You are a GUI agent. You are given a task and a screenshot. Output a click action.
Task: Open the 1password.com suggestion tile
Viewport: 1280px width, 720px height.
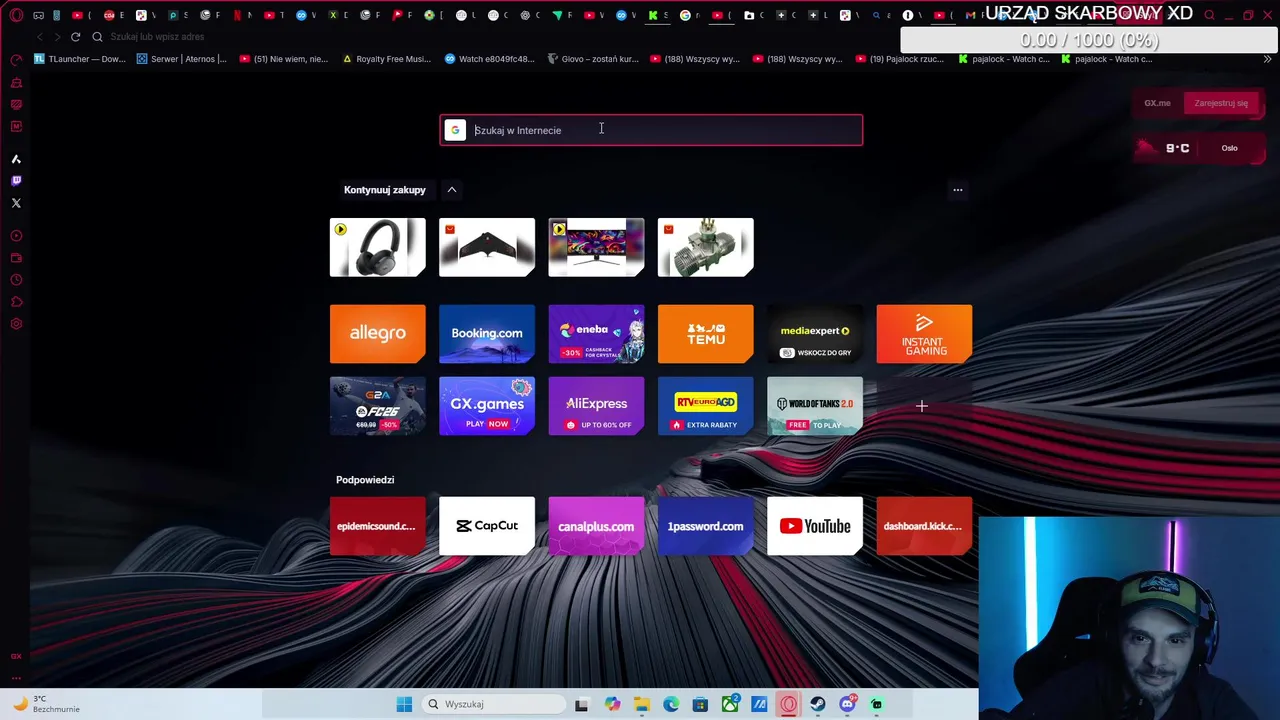[705, 526]
